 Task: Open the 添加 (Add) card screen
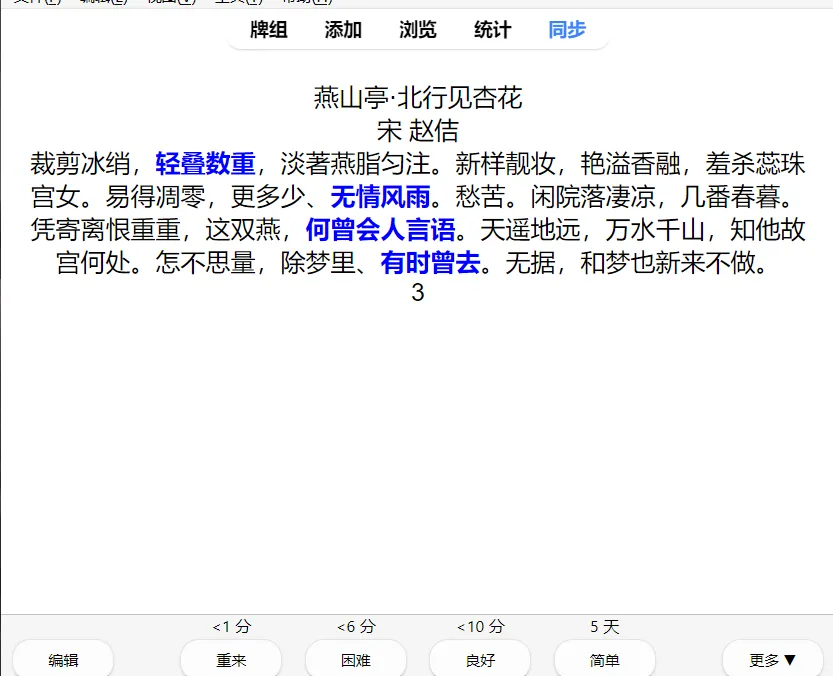pos(342,30)
